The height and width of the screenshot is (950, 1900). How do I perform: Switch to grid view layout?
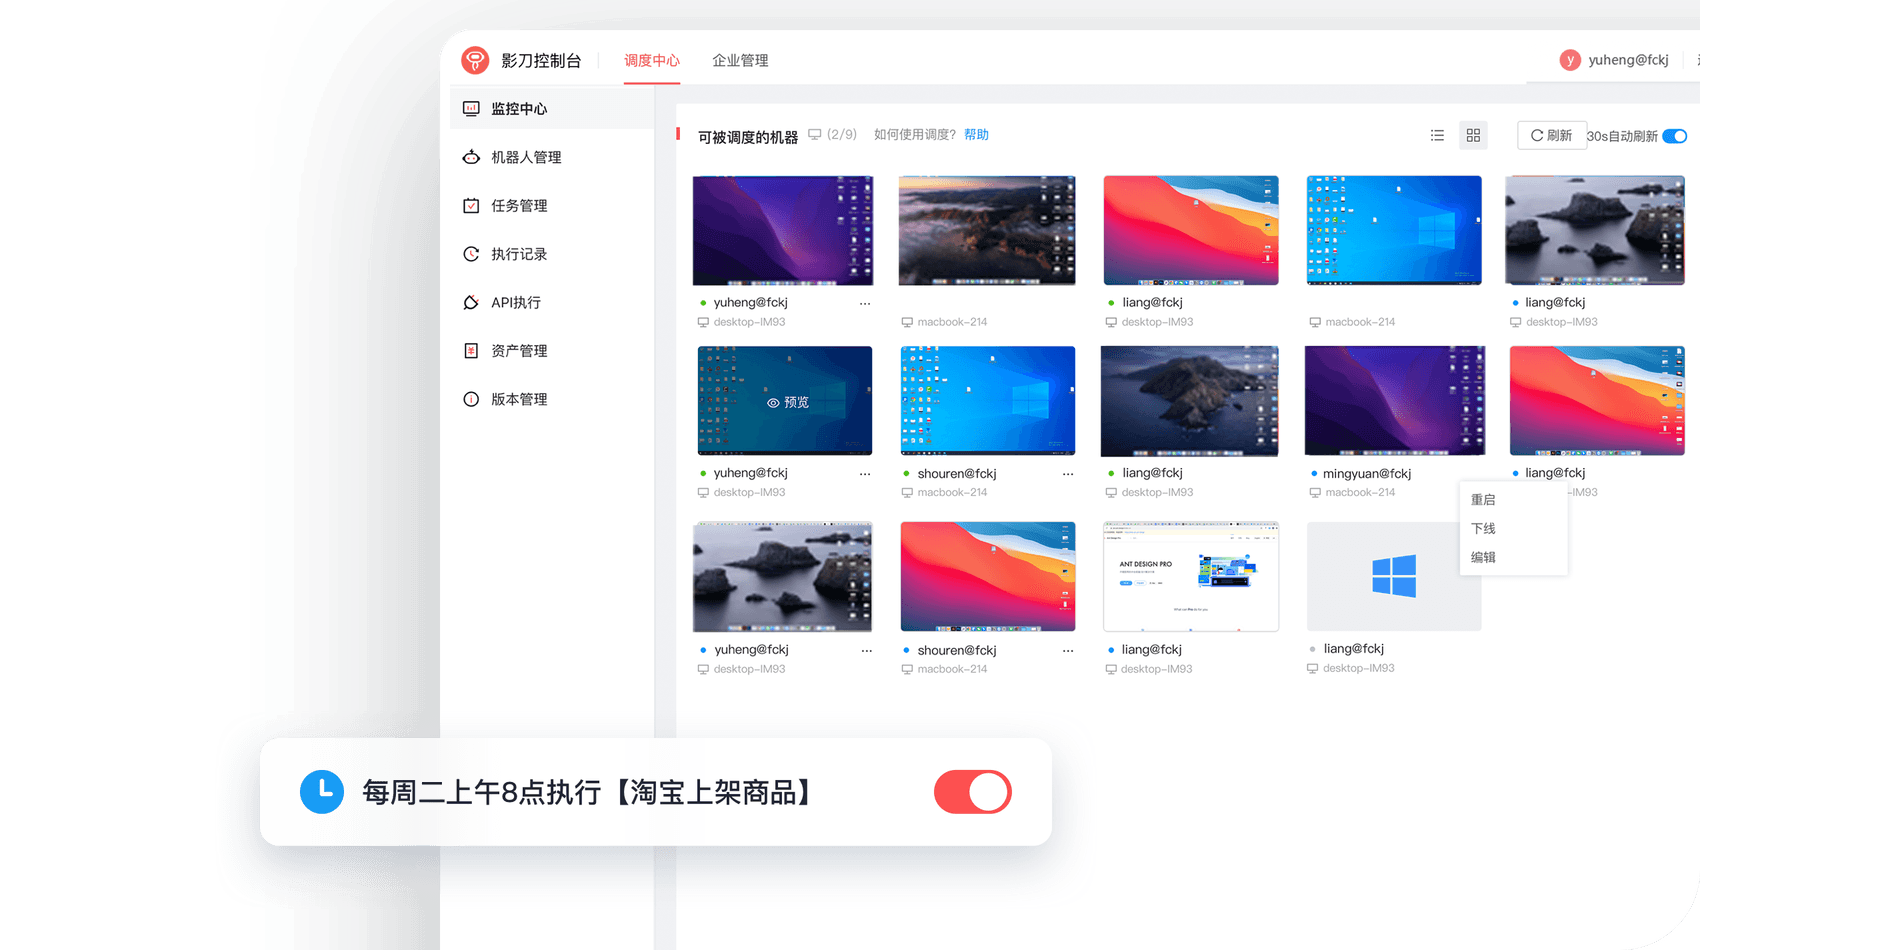[1473, 135]
